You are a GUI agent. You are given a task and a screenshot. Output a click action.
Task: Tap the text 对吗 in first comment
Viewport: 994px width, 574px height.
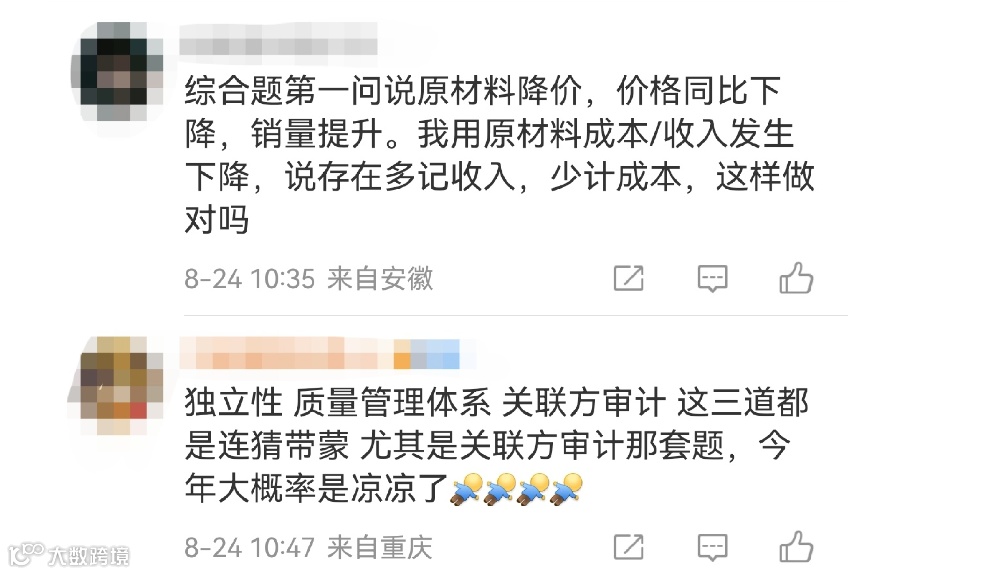tap(216, 220)
